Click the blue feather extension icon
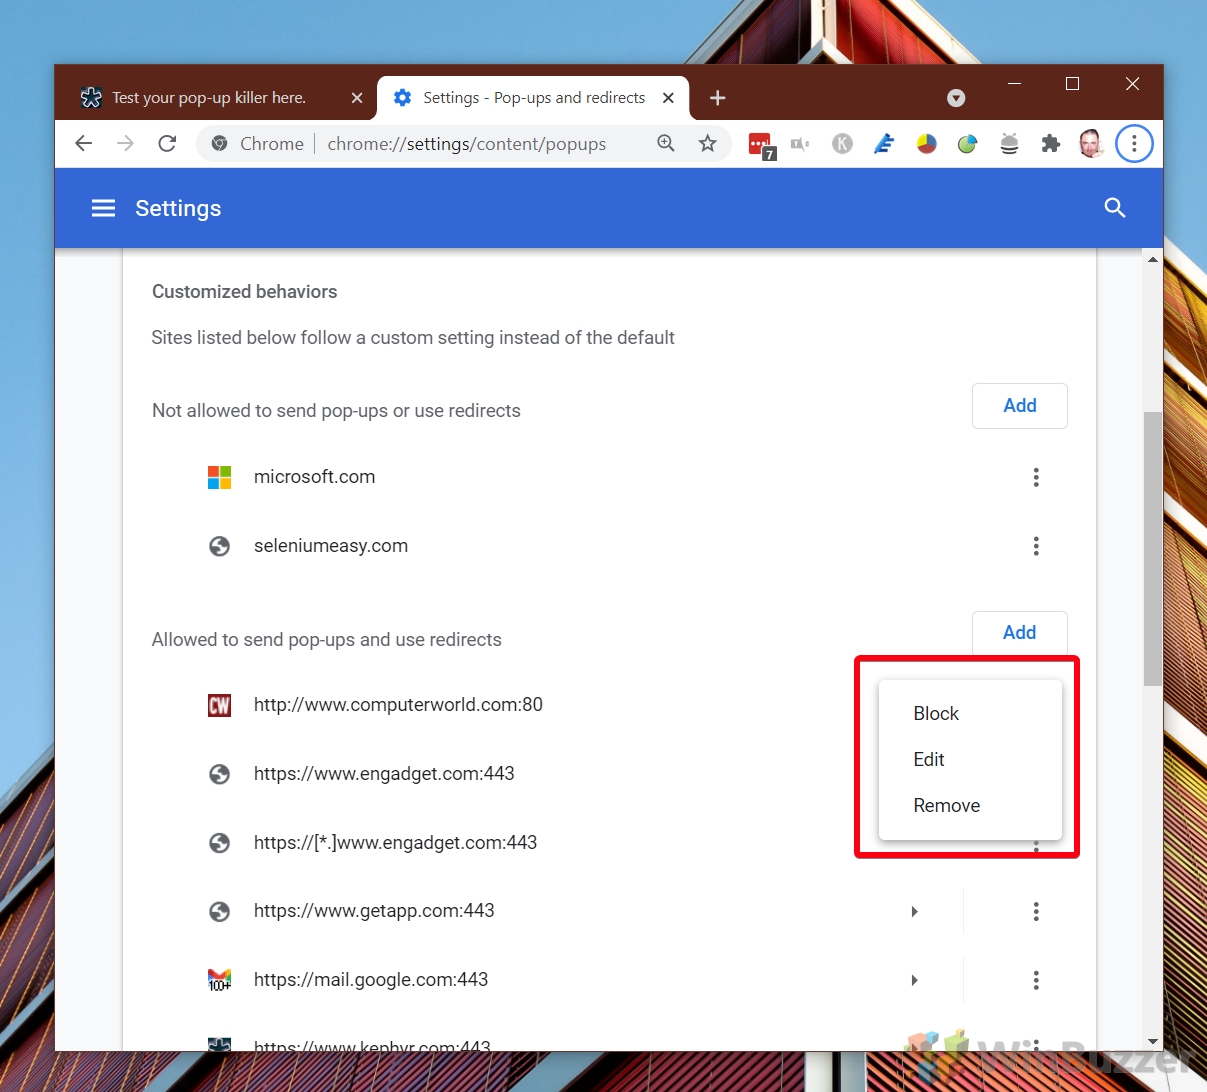Screen dimensions: 1207x1092 click(884, 144)
